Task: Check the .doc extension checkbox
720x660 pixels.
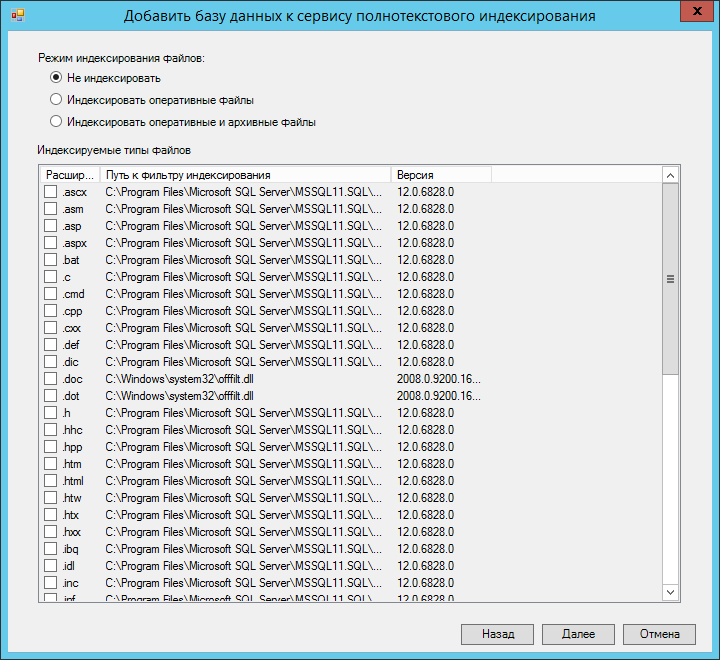Action: tap(51, 379)
